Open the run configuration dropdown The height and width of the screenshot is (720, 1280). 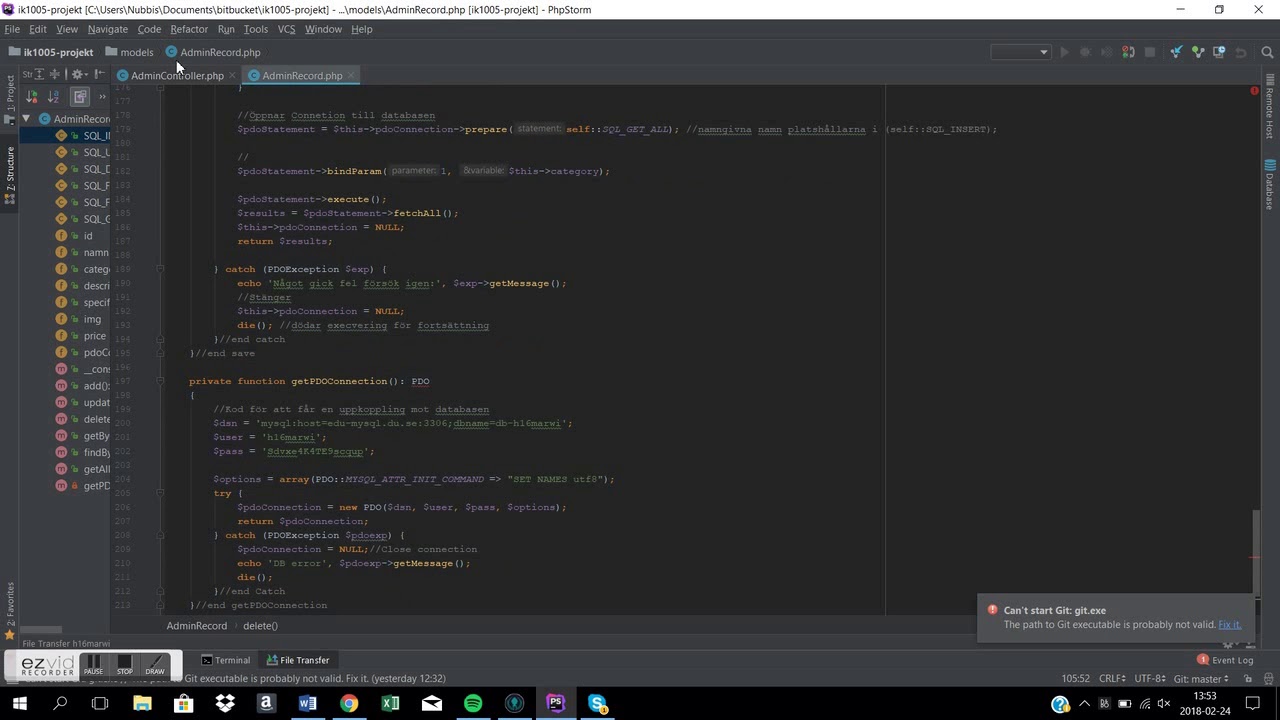click(x=1020, y=52)
